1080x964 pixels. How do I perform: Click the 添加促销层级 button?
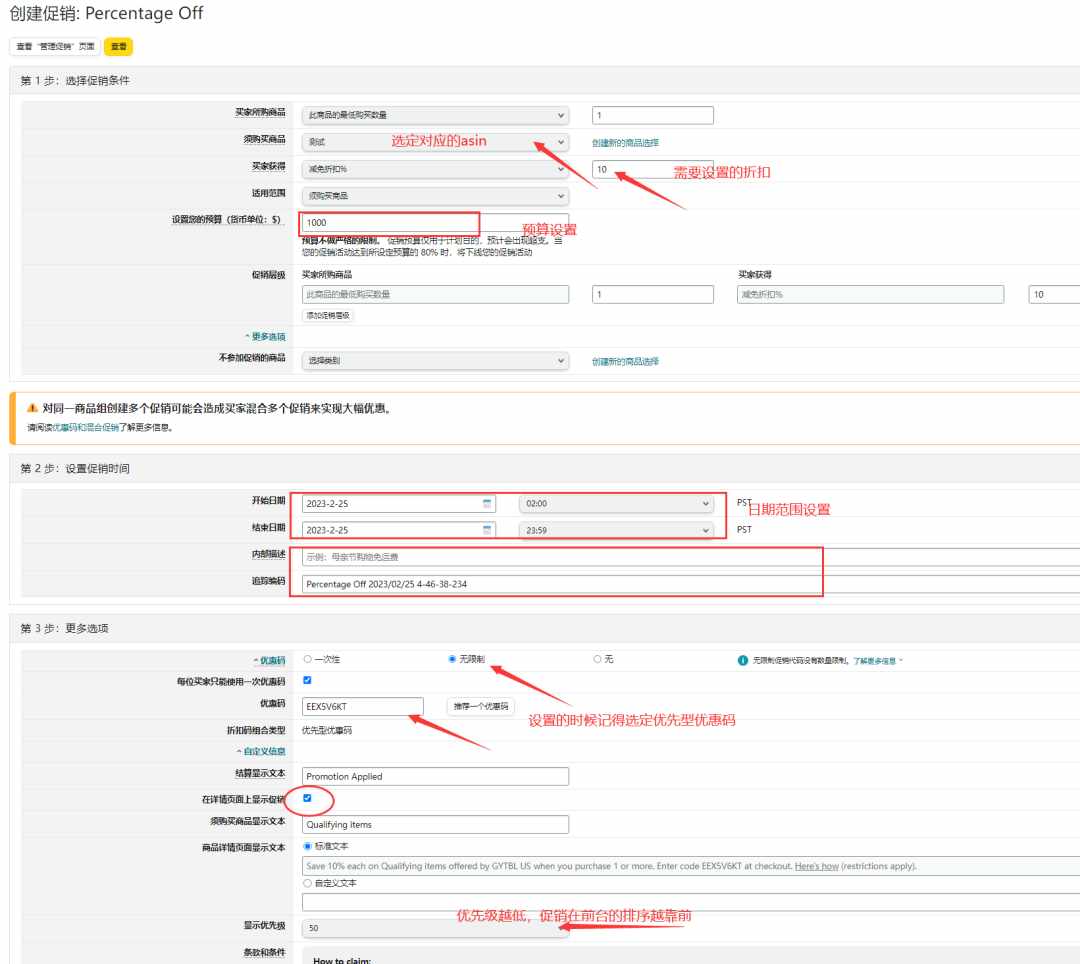(x=328, y=315)
